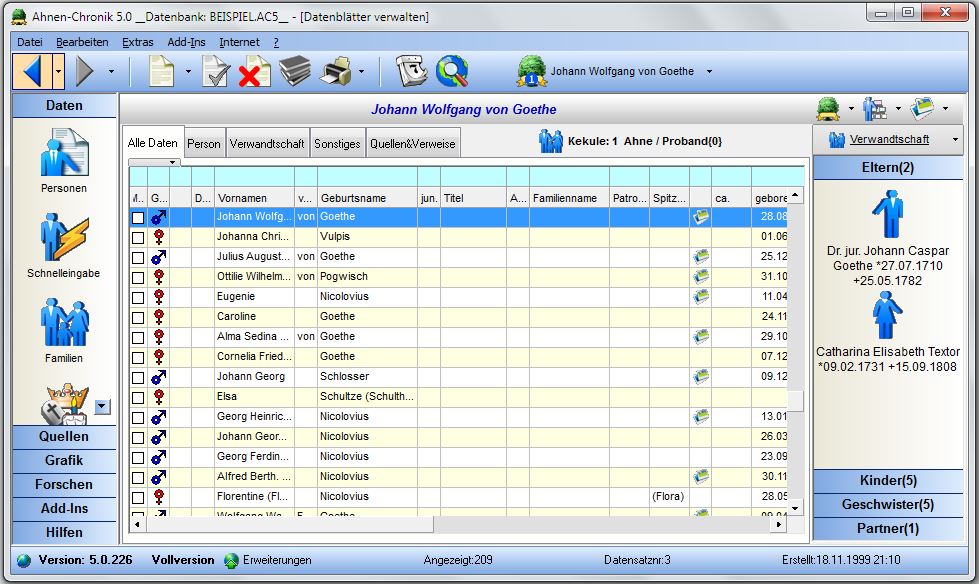This screenshot has height=584, width=979.
Task: Click the blue back navigation arrow
Action: (32, 71)
